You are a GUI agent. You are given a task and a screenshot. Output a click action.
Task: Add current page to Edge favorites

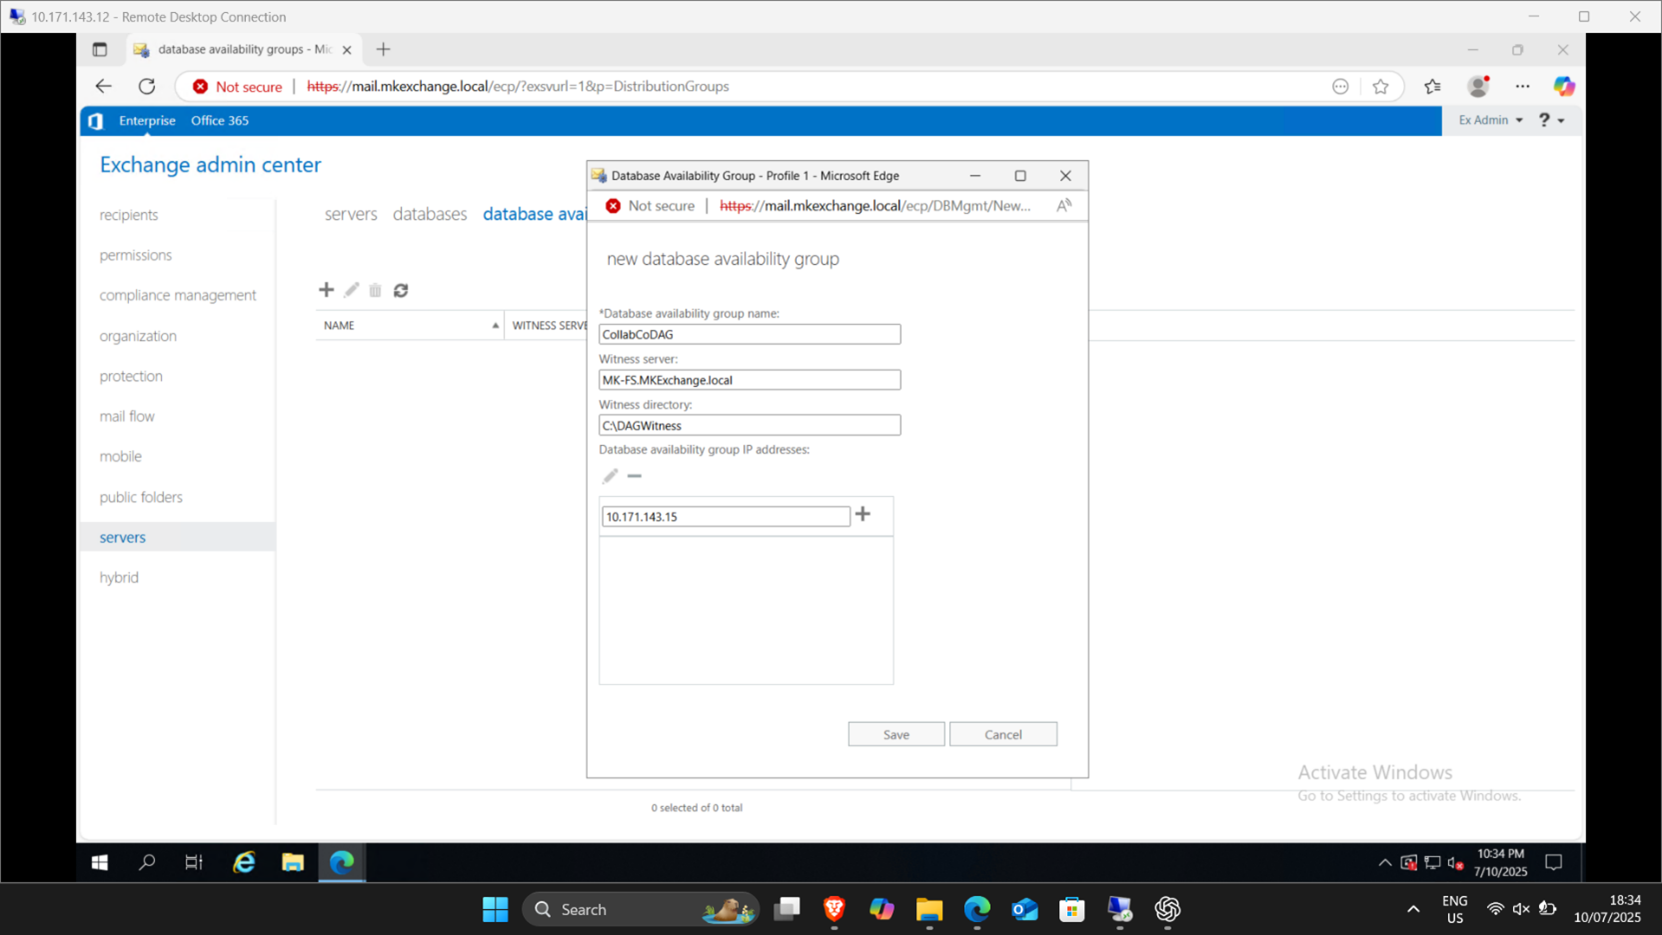pyautogui.click(x=1381, y=86)
